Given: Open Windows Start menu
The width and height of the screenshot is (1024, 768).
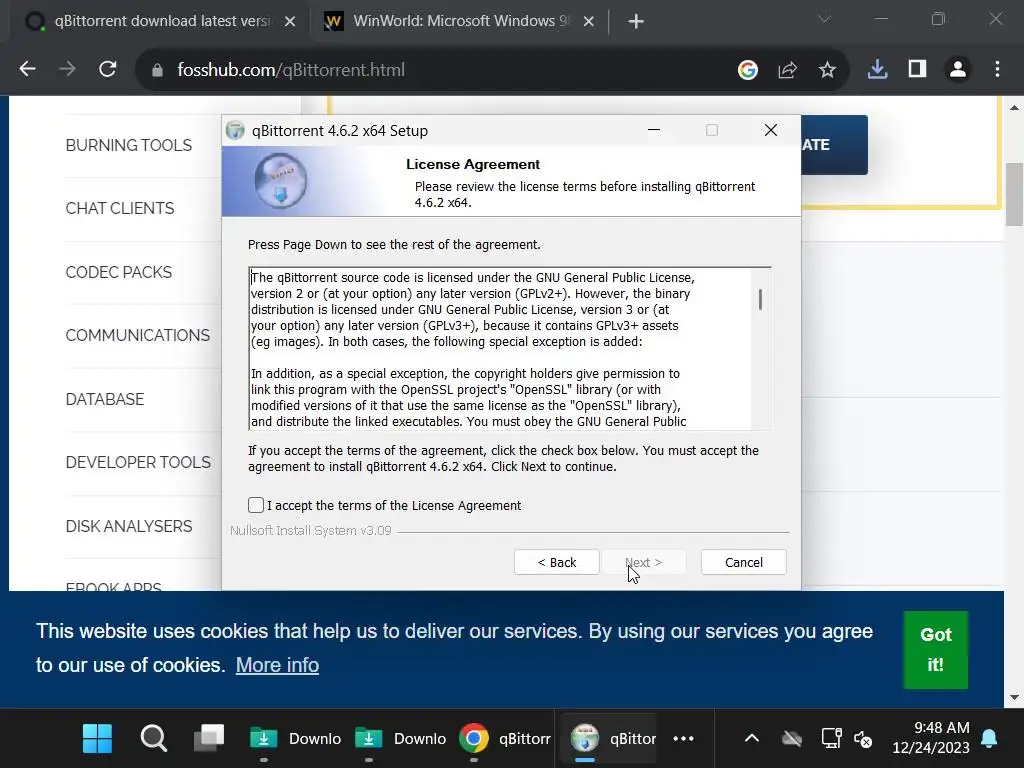Looking at the screenshot, I should 98,739.
